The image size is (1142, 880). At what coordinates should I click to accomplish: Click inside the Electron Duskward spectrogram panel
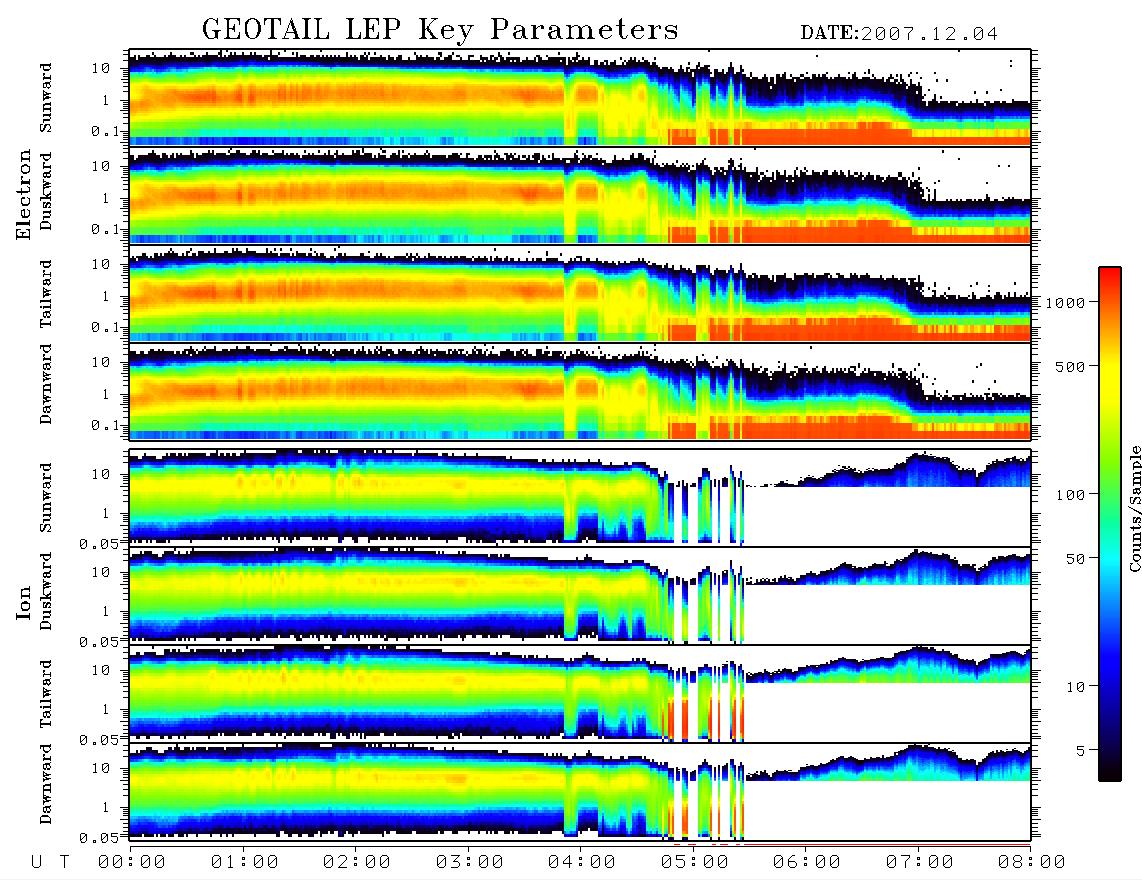pyautogui.click(x=580, y=195)
